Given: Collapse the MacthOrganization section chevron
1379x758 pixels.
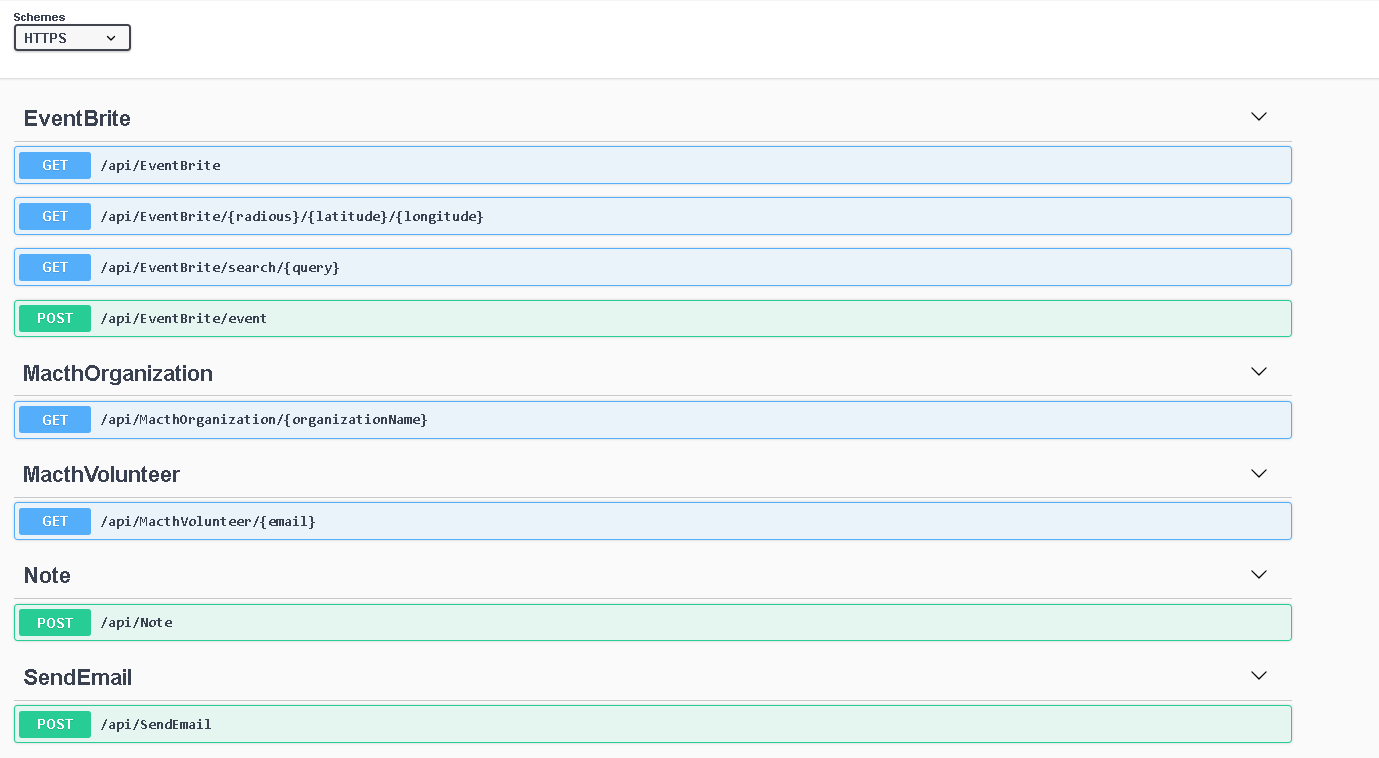Looking at the screenshot, I should (1259, 372).
